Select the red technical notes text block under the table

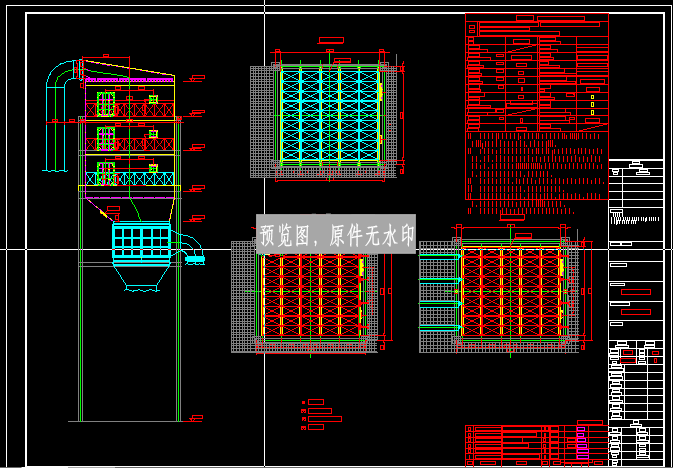click(537, 173)
